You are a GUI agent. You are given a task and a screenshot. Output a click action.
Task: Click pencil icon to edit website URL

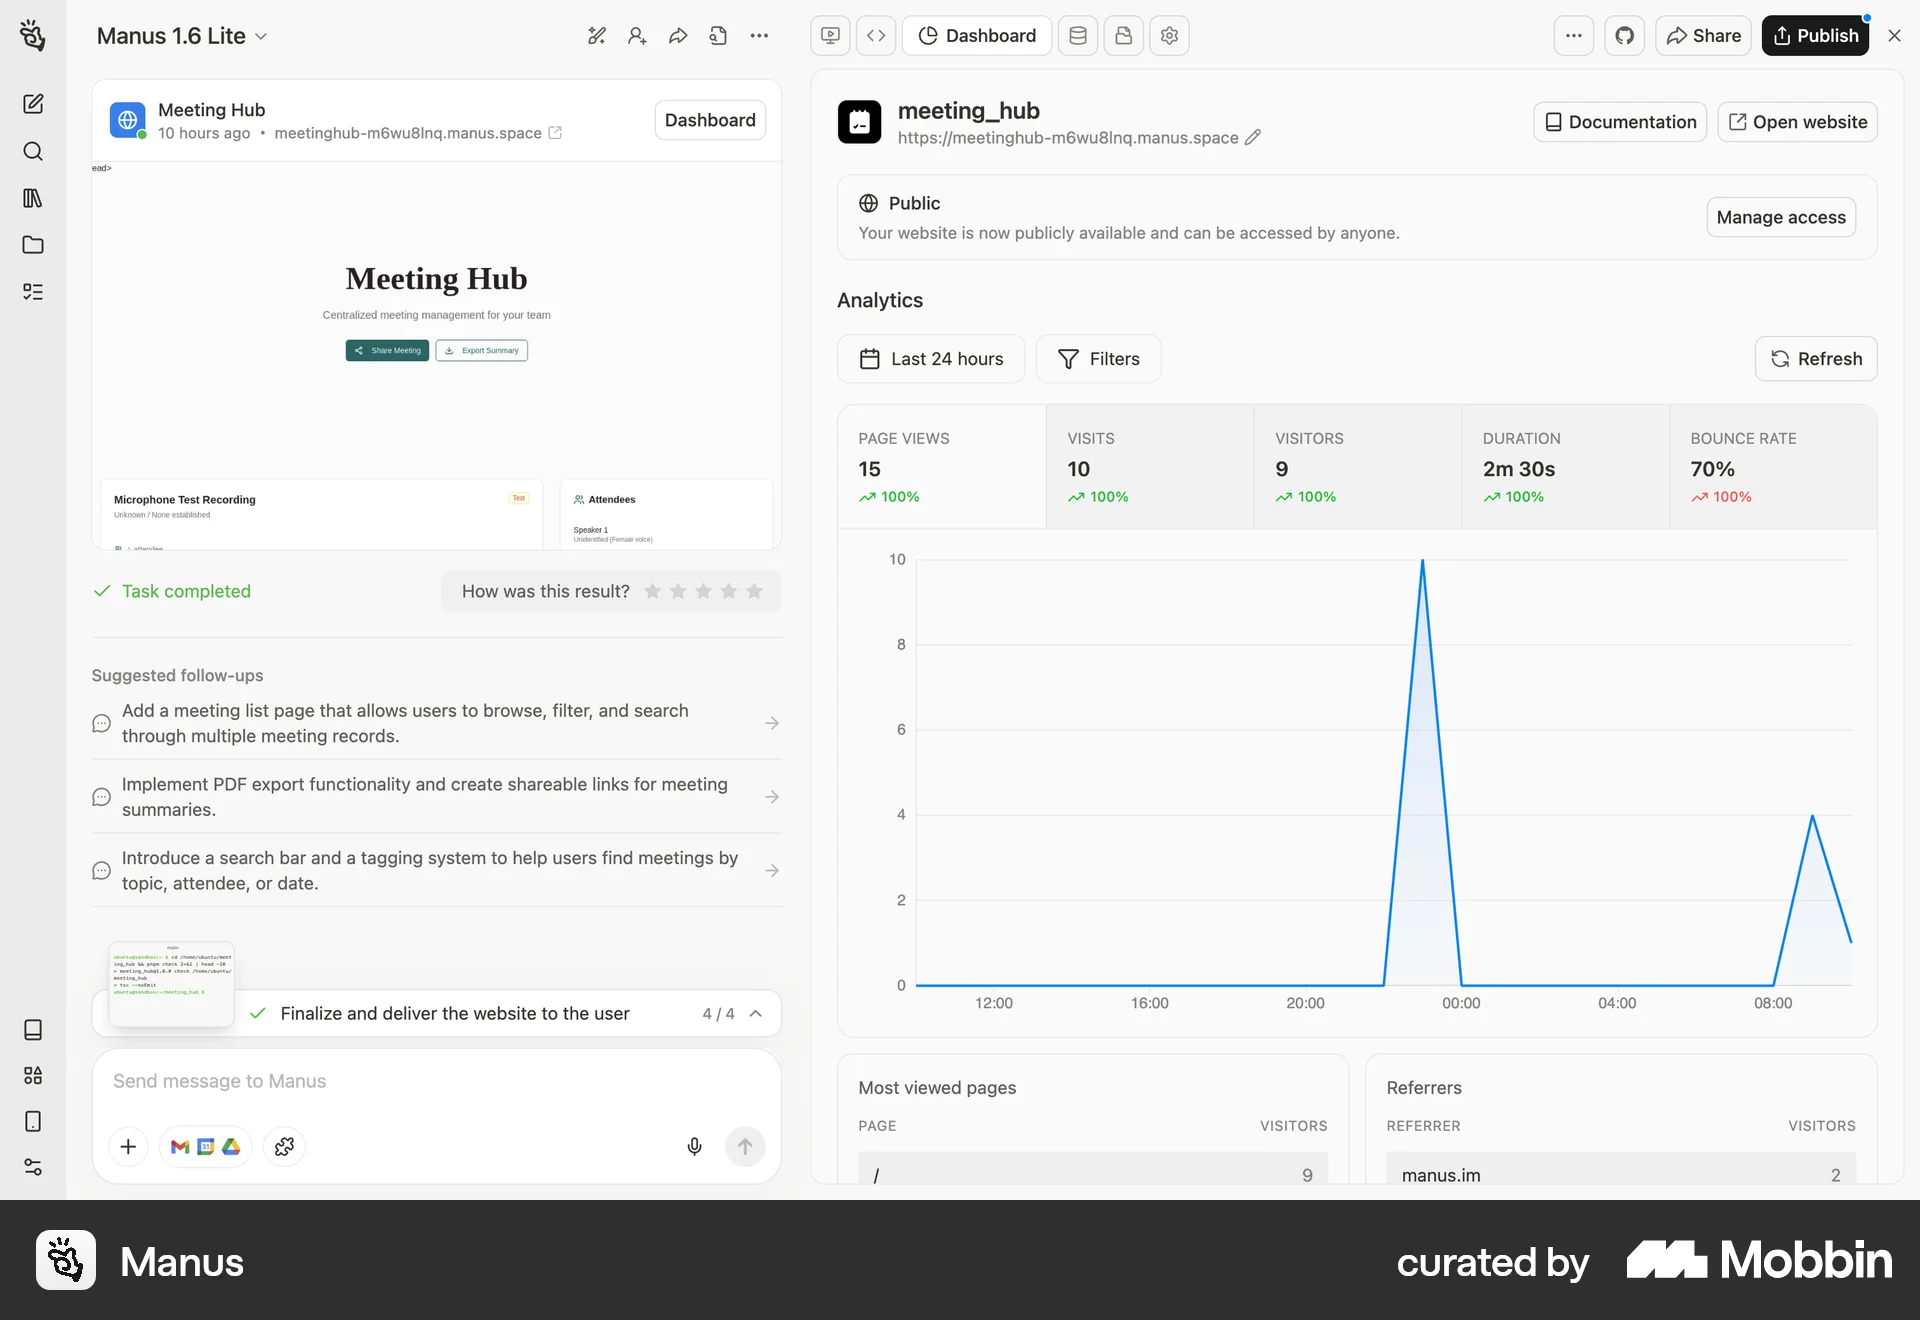pyautogui.click(x=1253, y=137)
